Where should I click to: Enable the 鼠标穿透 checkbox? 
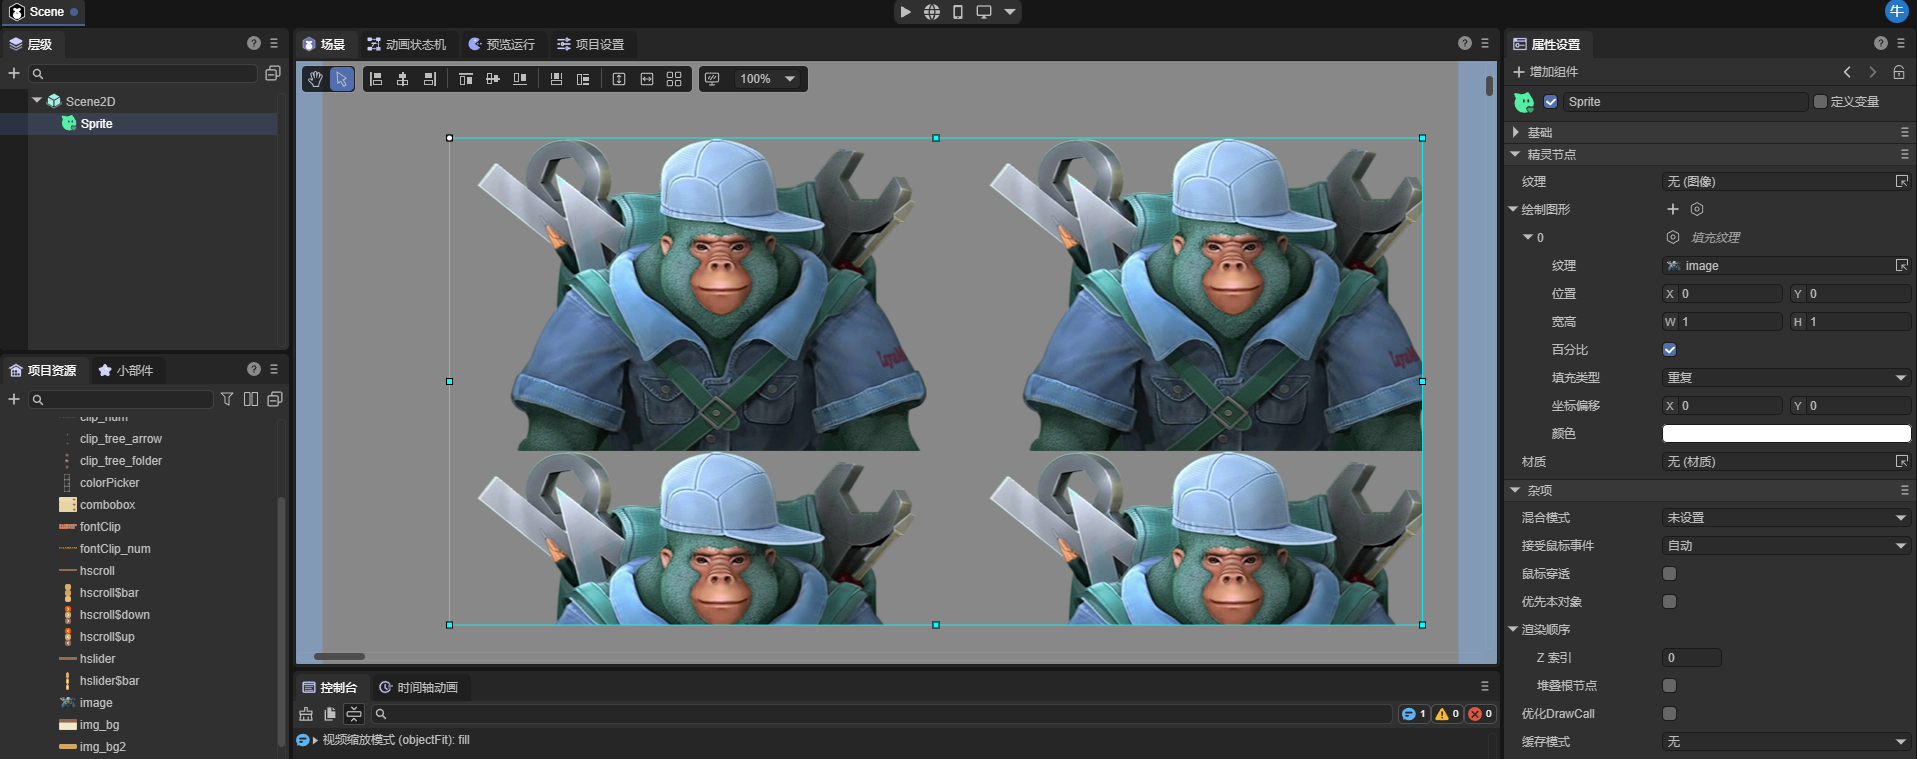(x=1669, y=574)
